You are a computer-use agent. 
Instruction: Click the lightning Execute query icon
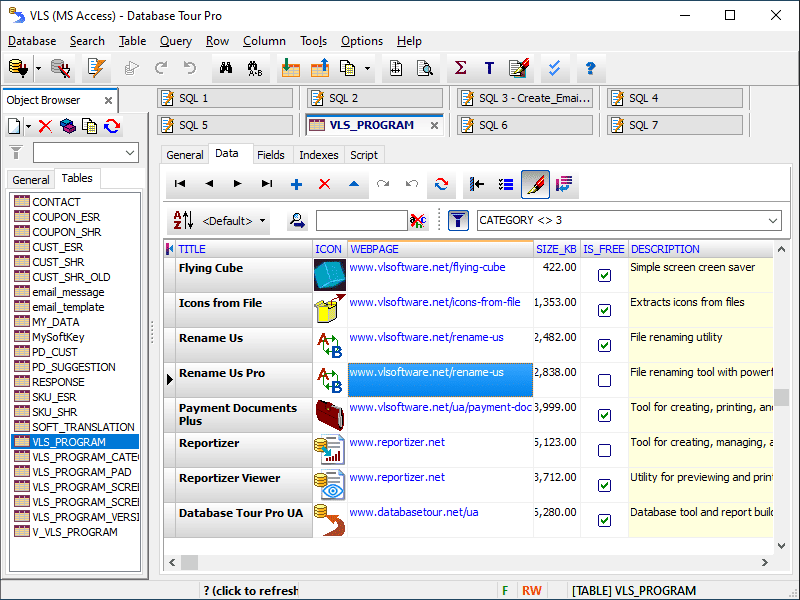coord(96,68)
